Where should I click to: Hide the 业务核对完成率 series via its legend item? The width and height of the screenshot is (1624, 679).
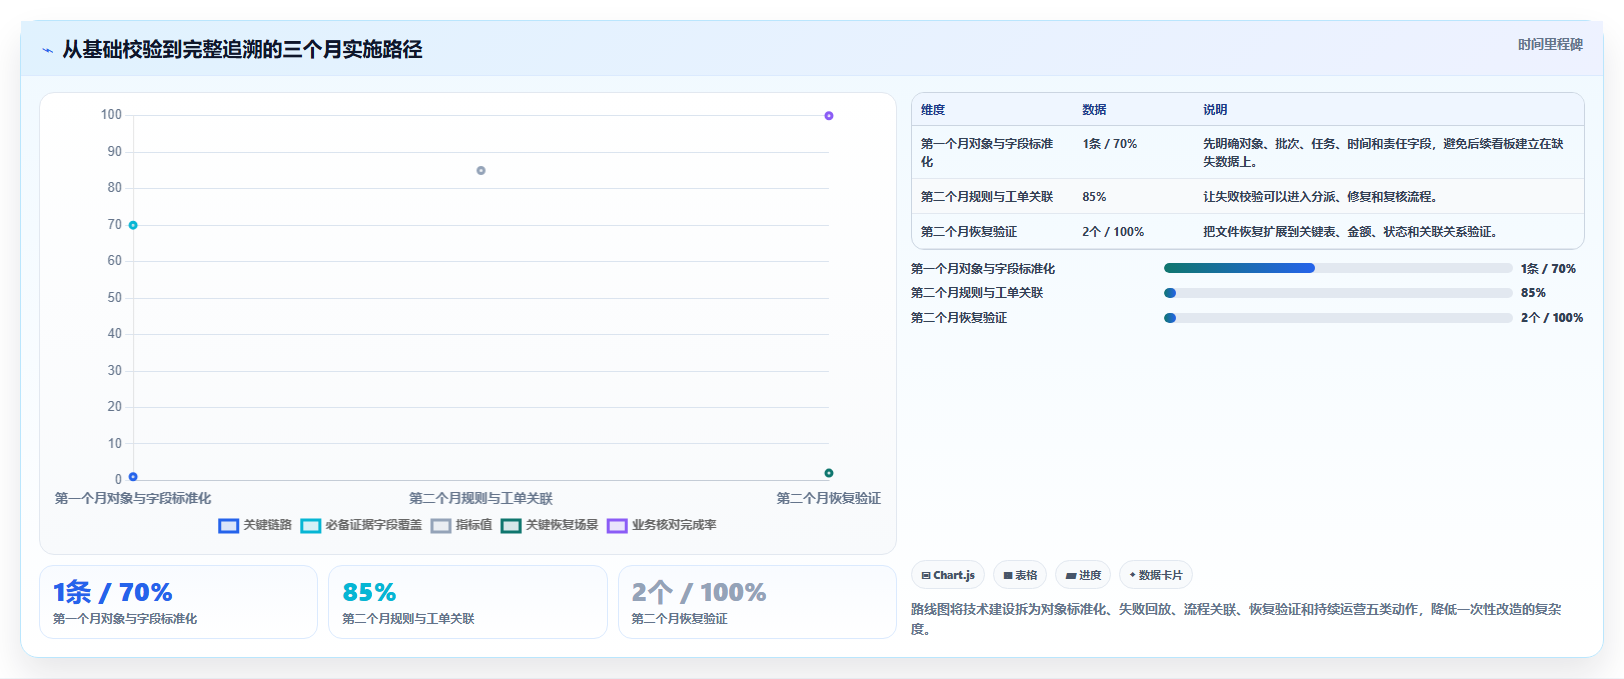(x=661, y=525)
